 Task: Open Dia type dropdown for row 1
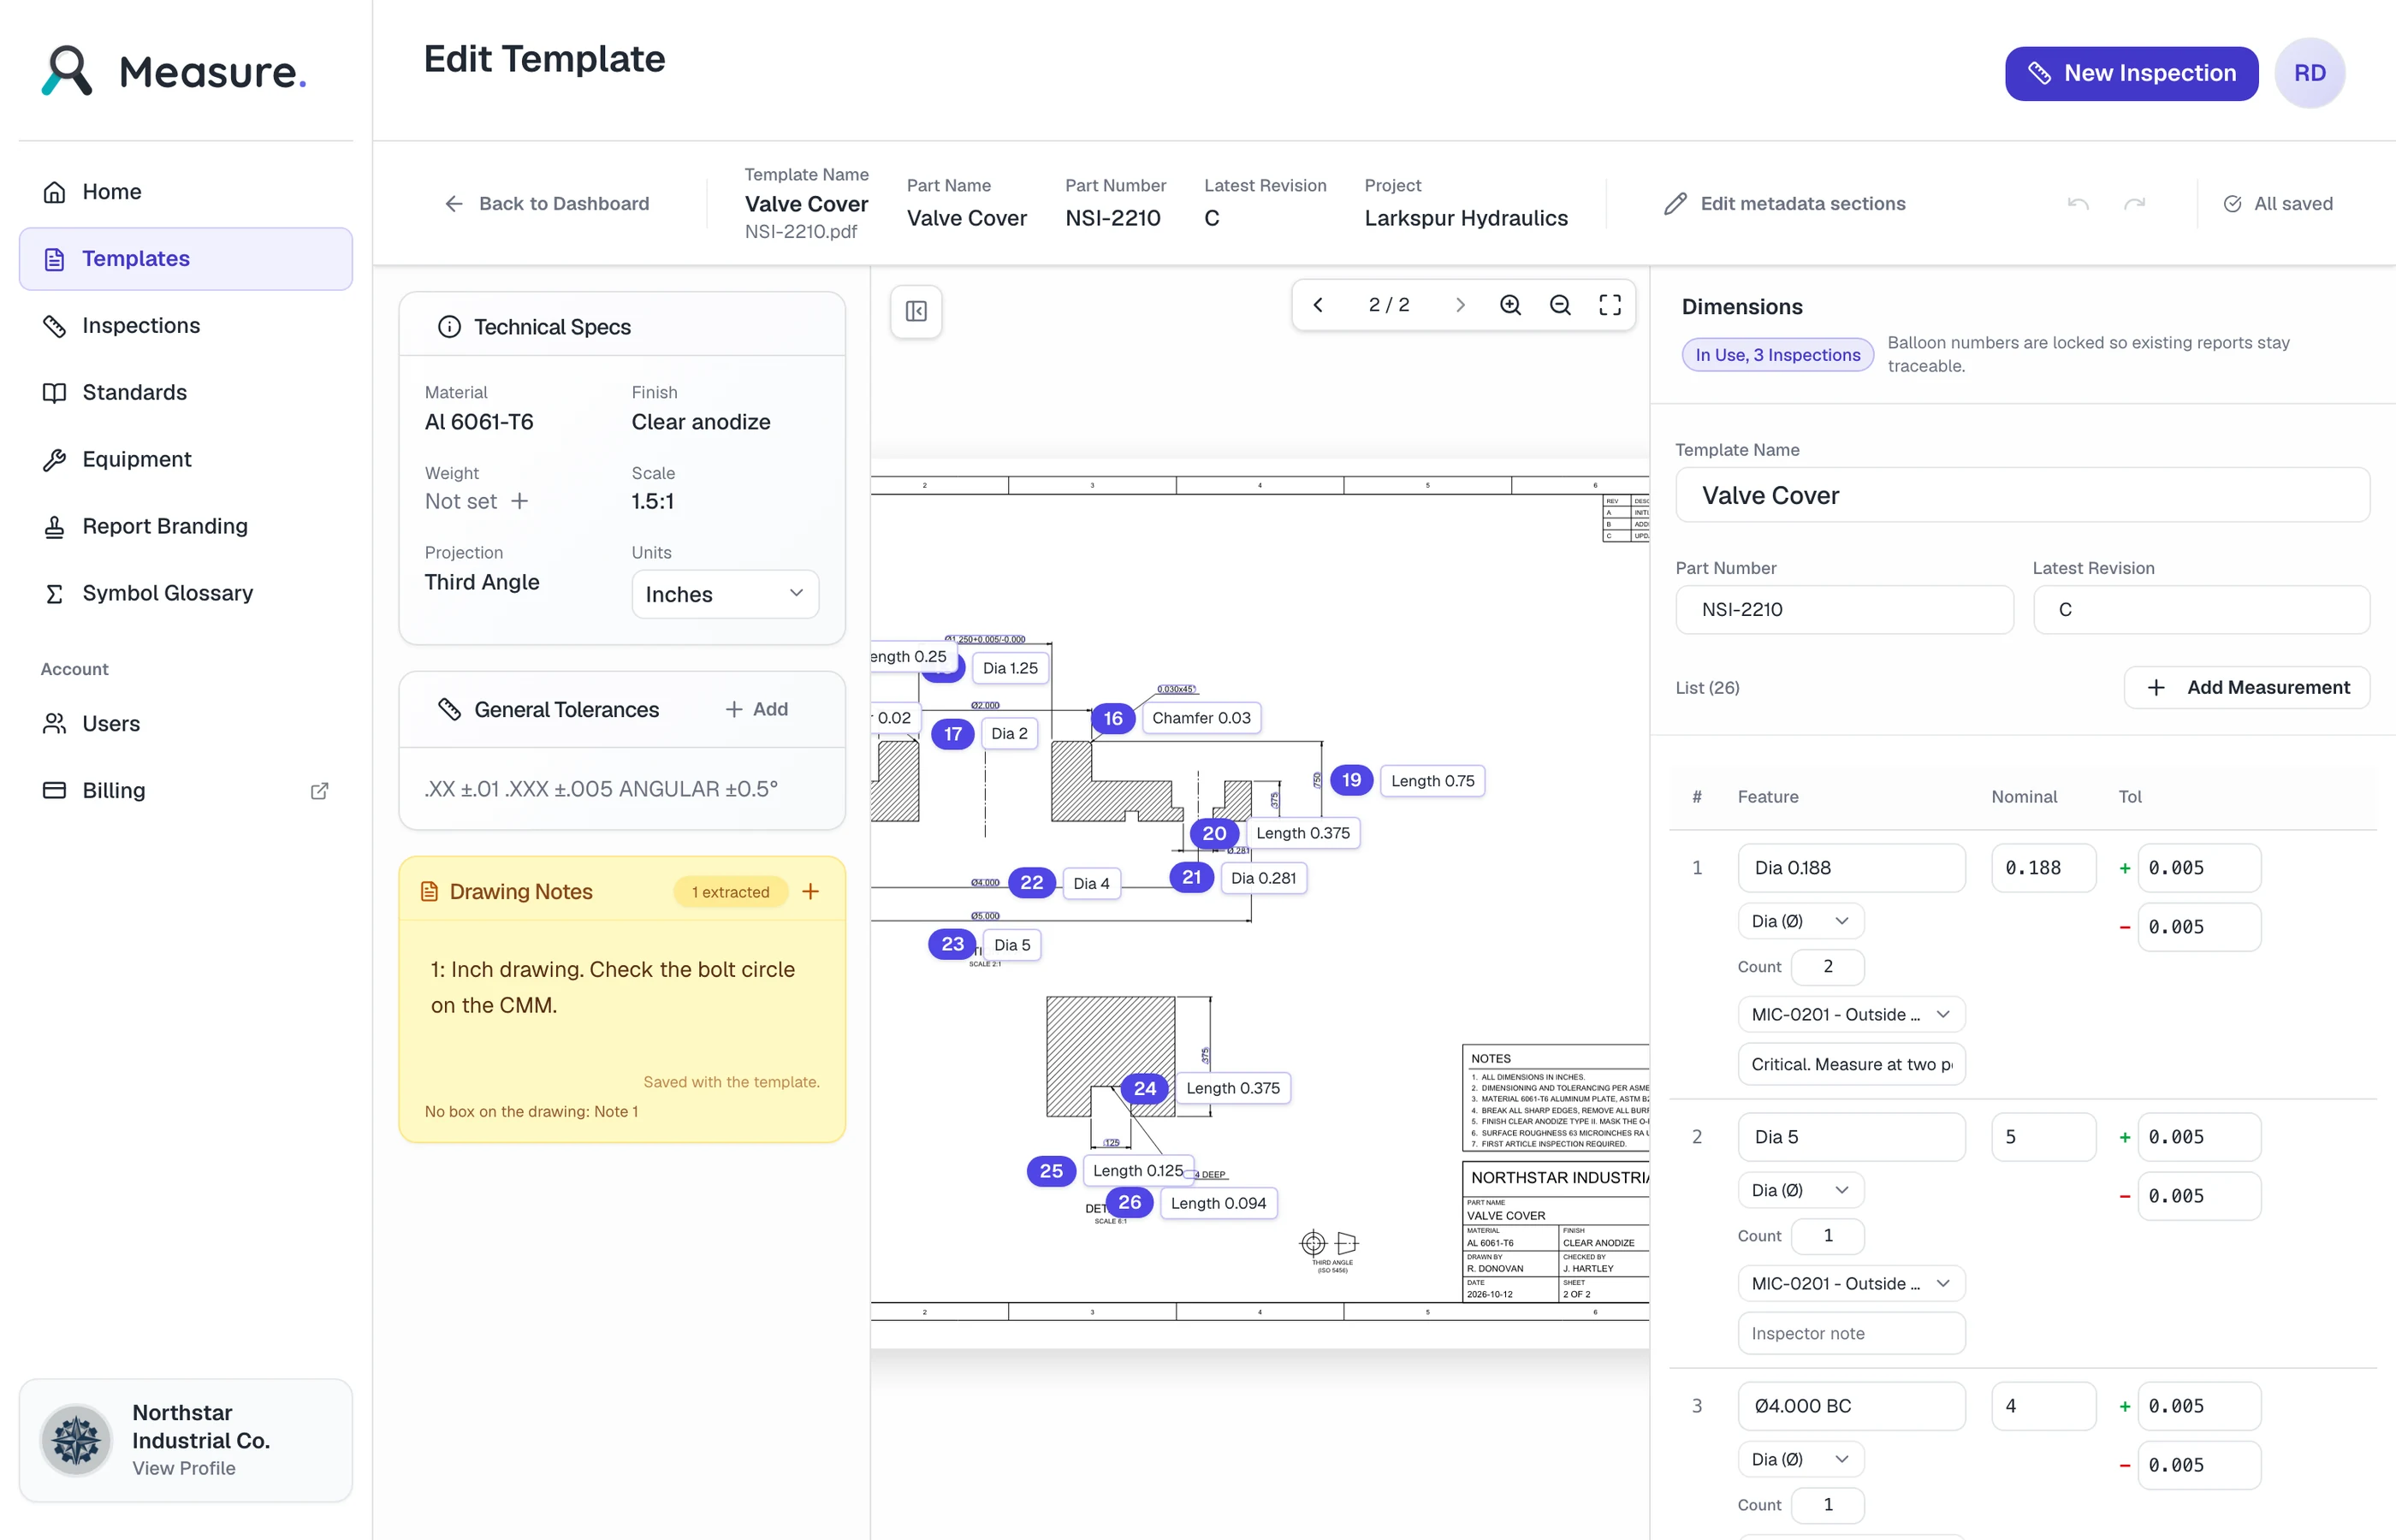[1800, 921]
